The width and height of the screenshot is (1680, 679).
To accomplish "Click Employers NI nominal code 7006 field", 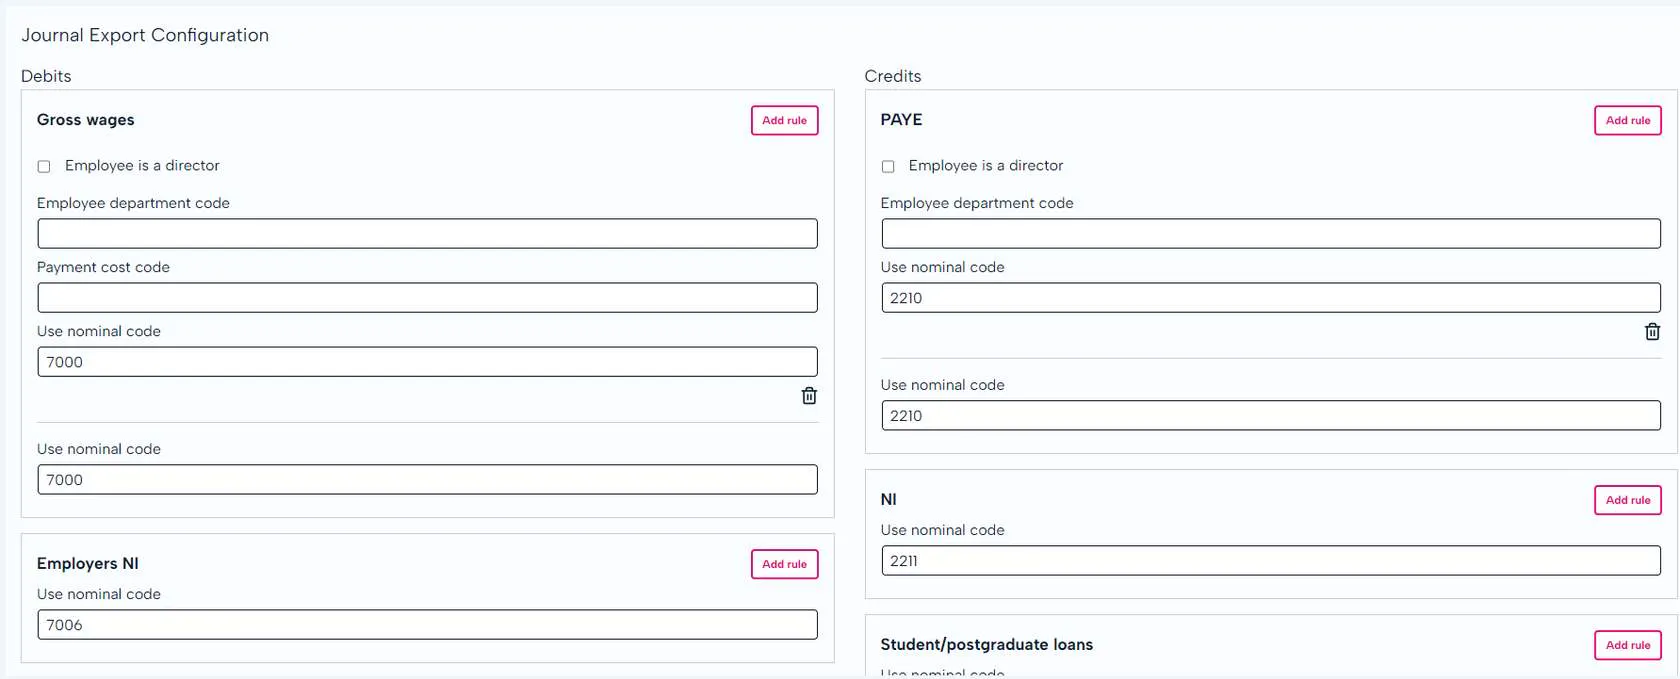I will point(427,625).
